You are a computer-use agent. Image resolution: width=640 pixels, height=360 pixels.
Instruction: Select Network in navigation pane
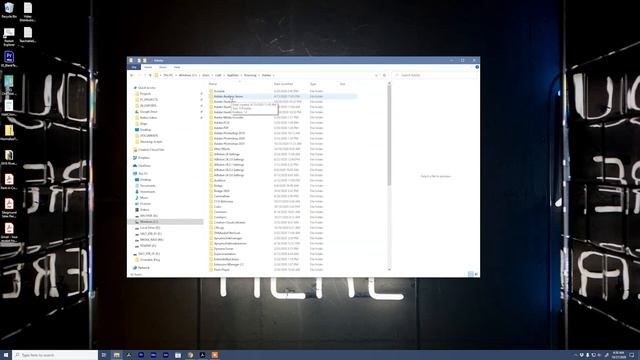(x=143, y=268)
